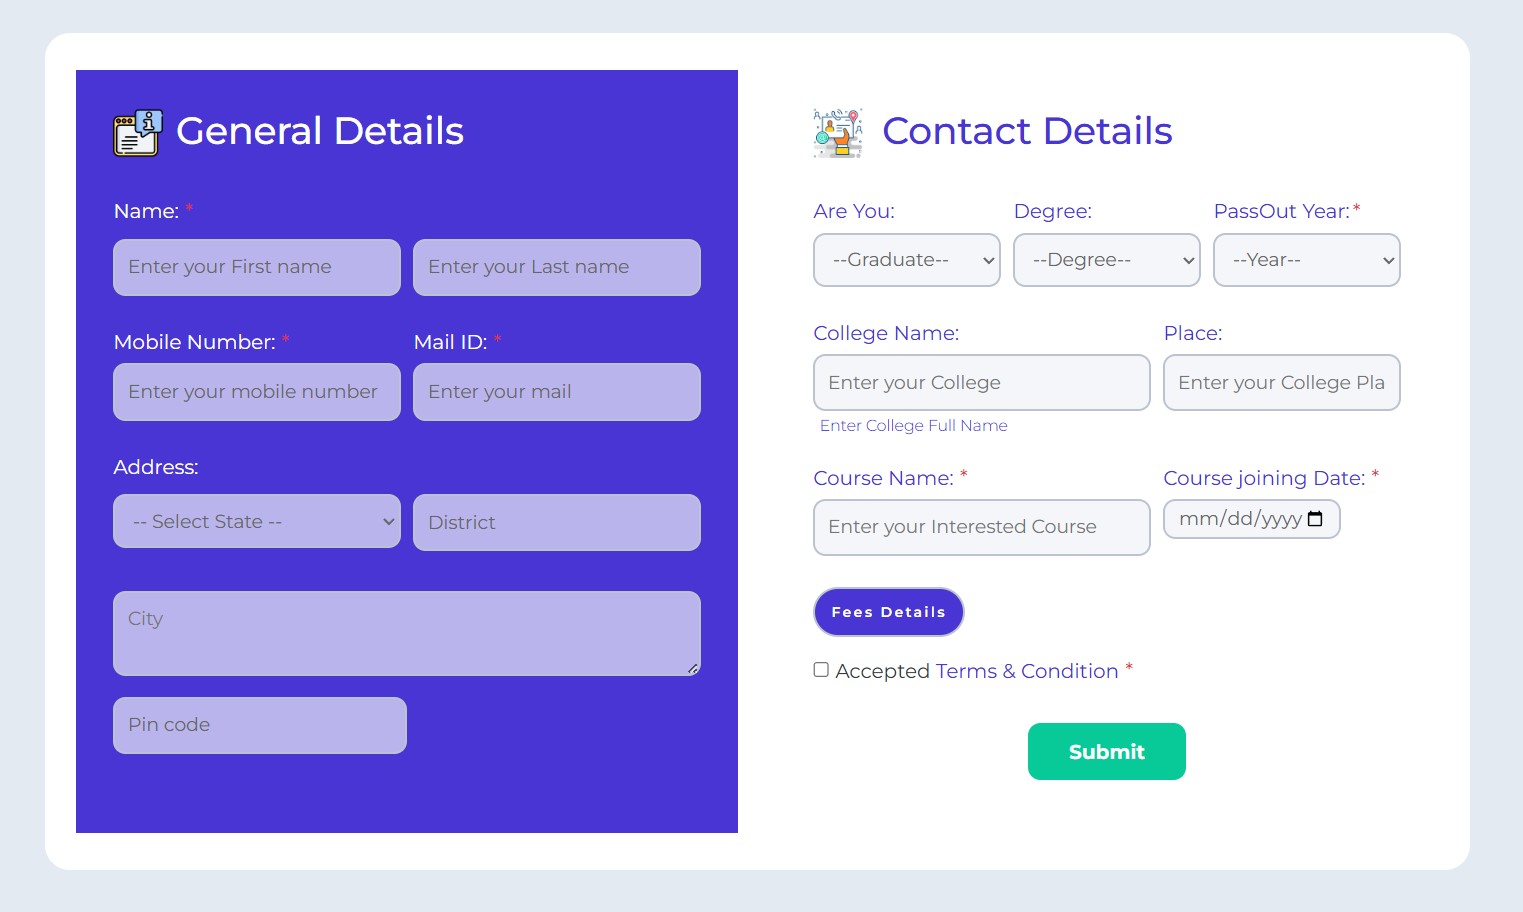Tick the Accepted Terms & Condition checkbox
The width and height of the screenshot is (1523, 912).
(x=821, y=670)
